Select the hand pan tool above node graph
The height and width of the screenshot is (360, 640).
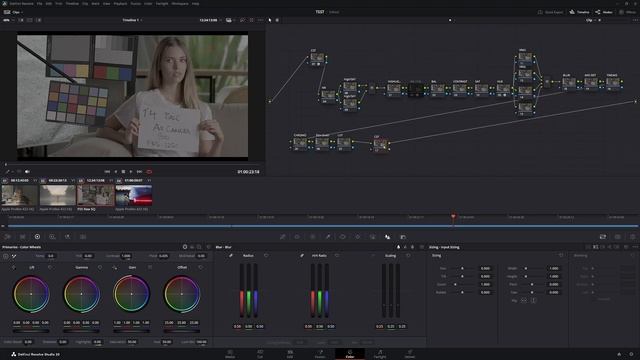pyautogui.click(x=277, y=20)
